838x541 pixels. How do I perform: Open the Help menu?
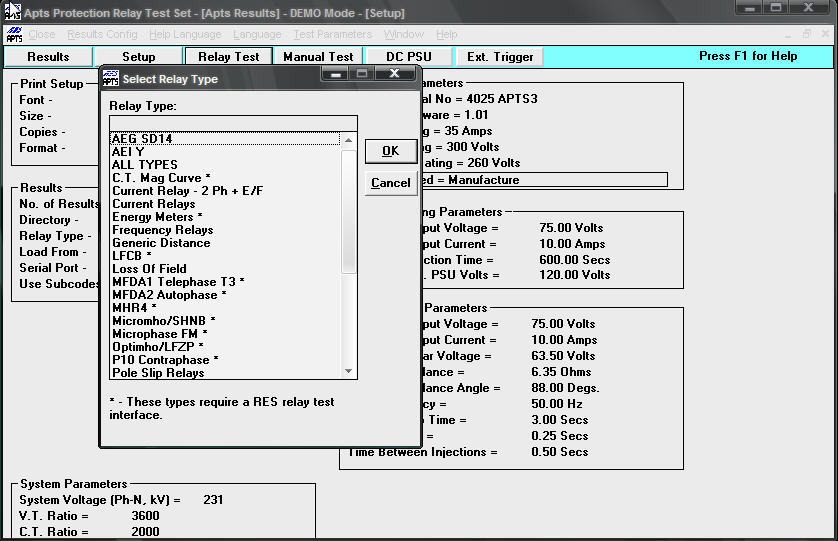(447, 34)
